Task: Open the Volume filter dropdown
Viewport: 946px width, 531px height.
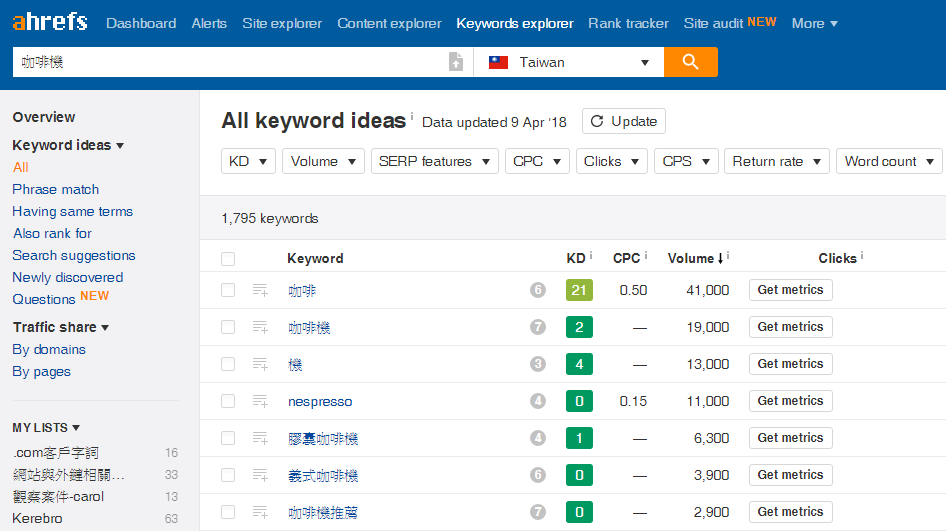Action: click(x=322, y=161)
